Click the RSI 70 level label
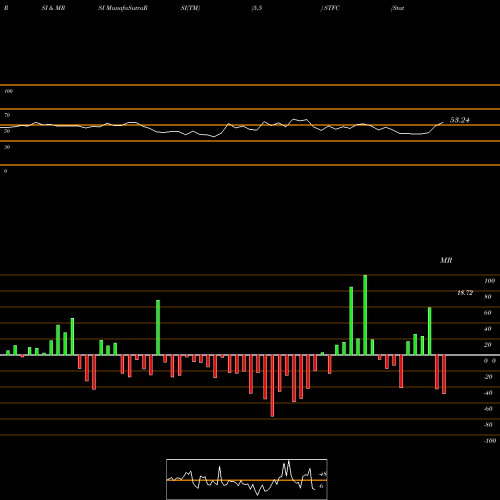 coord(7,115)
